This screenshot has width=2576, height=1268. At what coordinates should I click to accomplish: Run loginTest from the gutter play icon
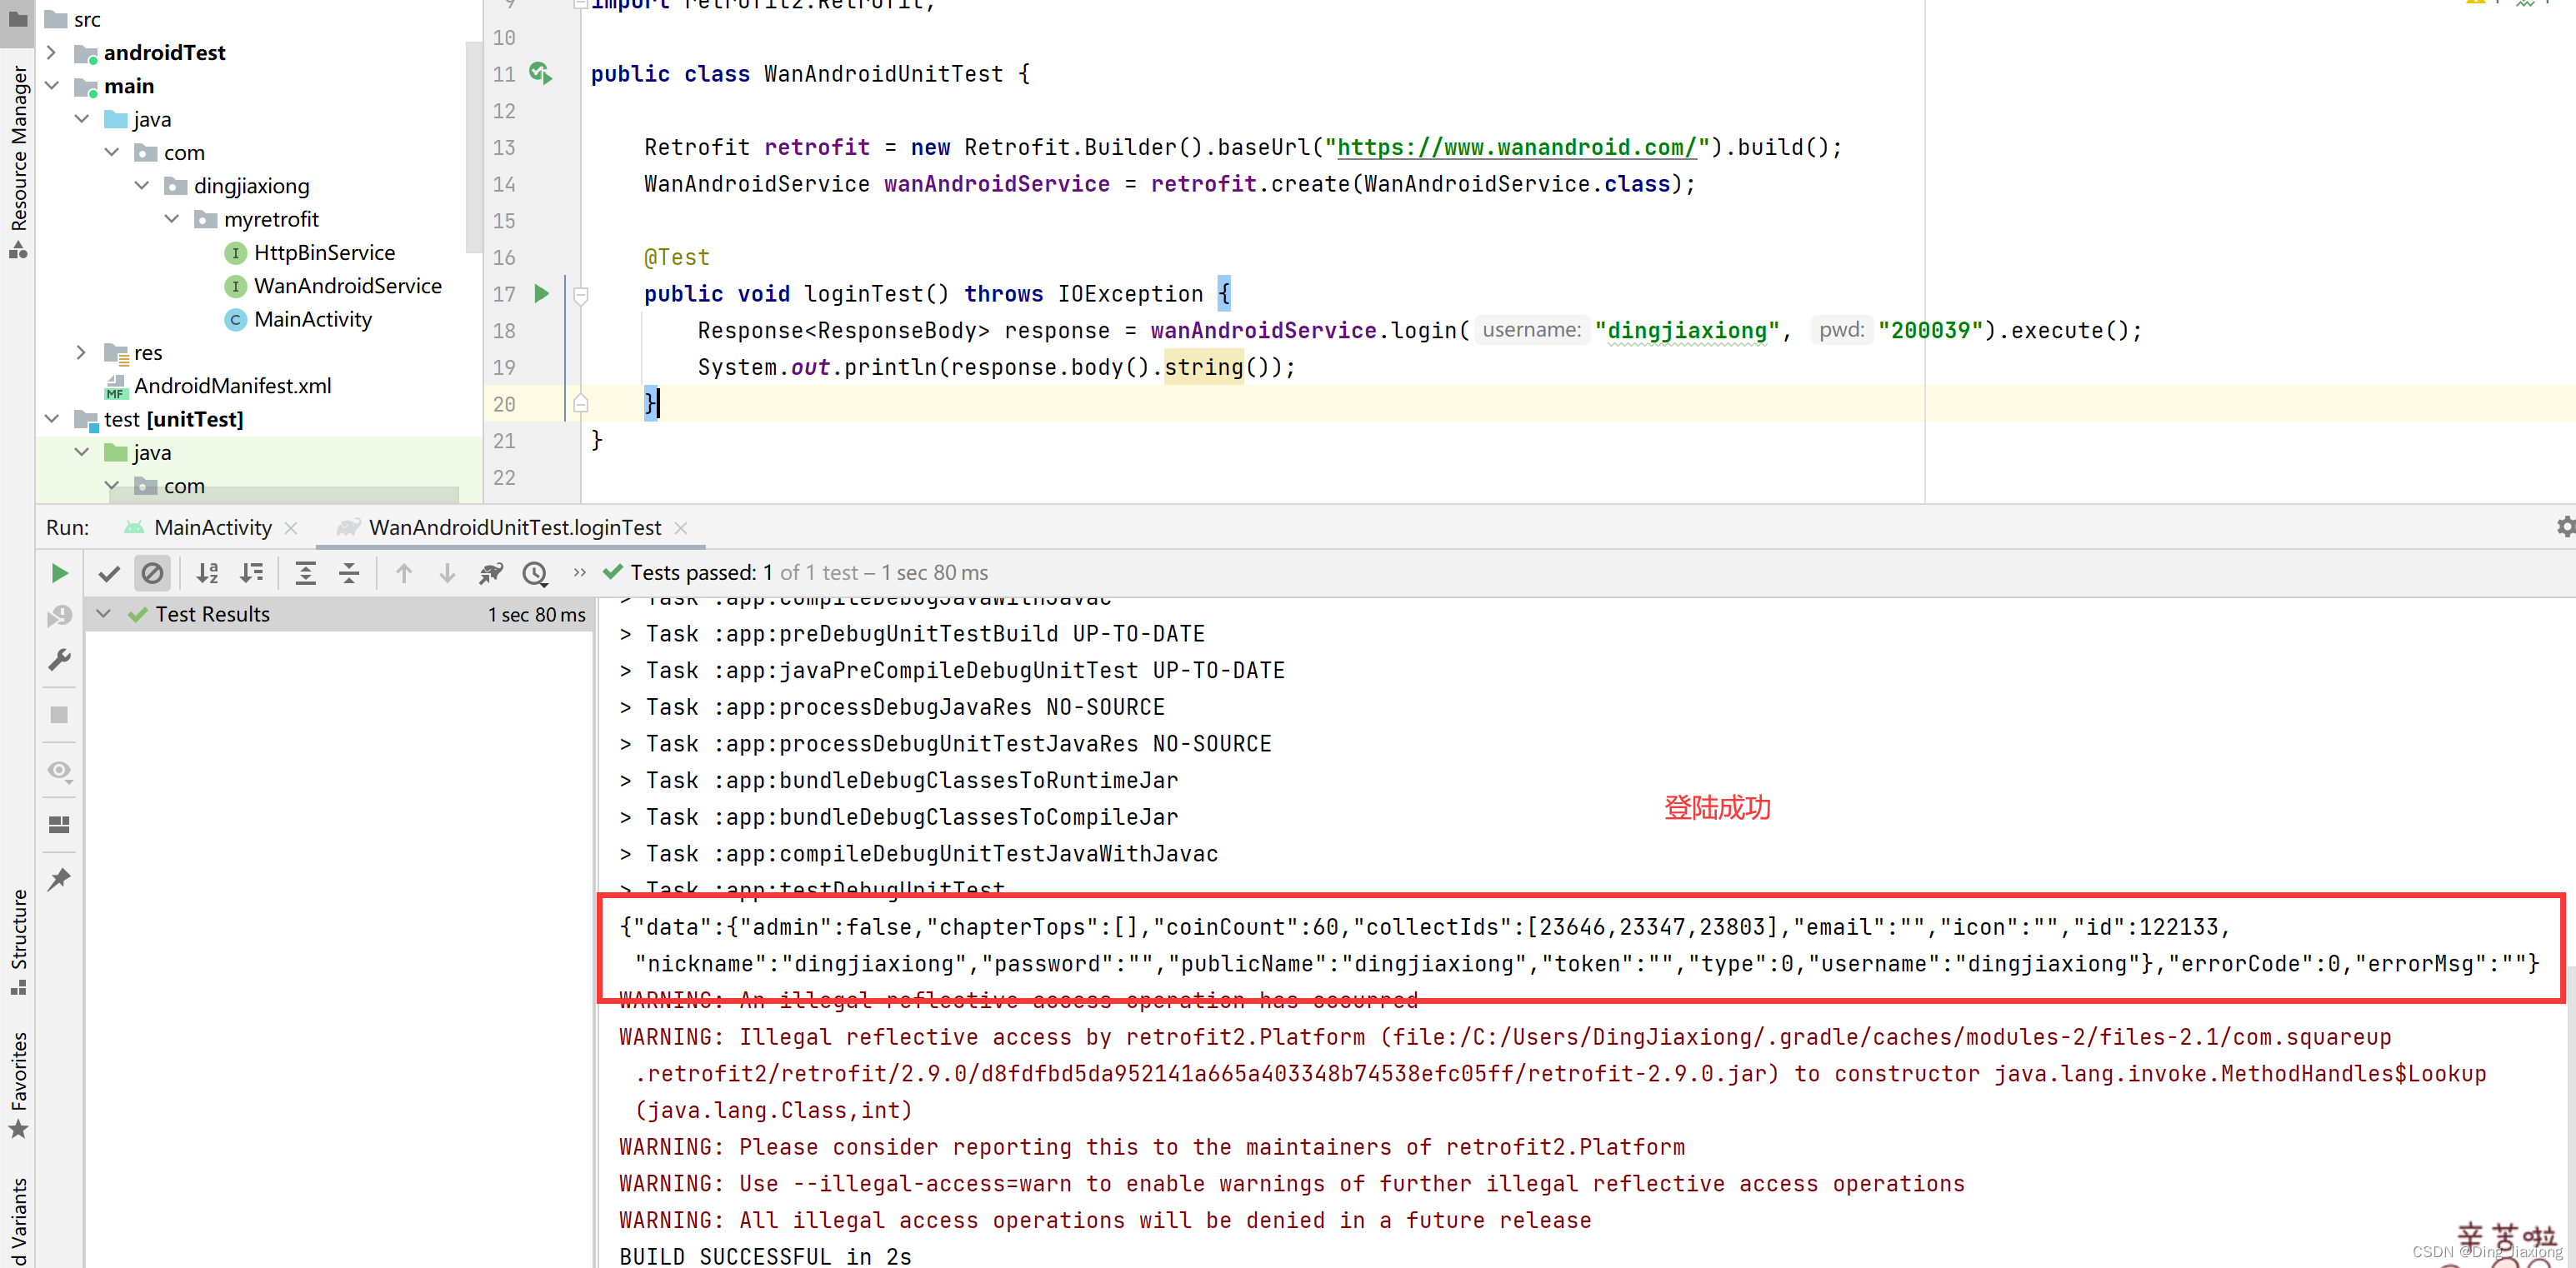click(541, 294)
